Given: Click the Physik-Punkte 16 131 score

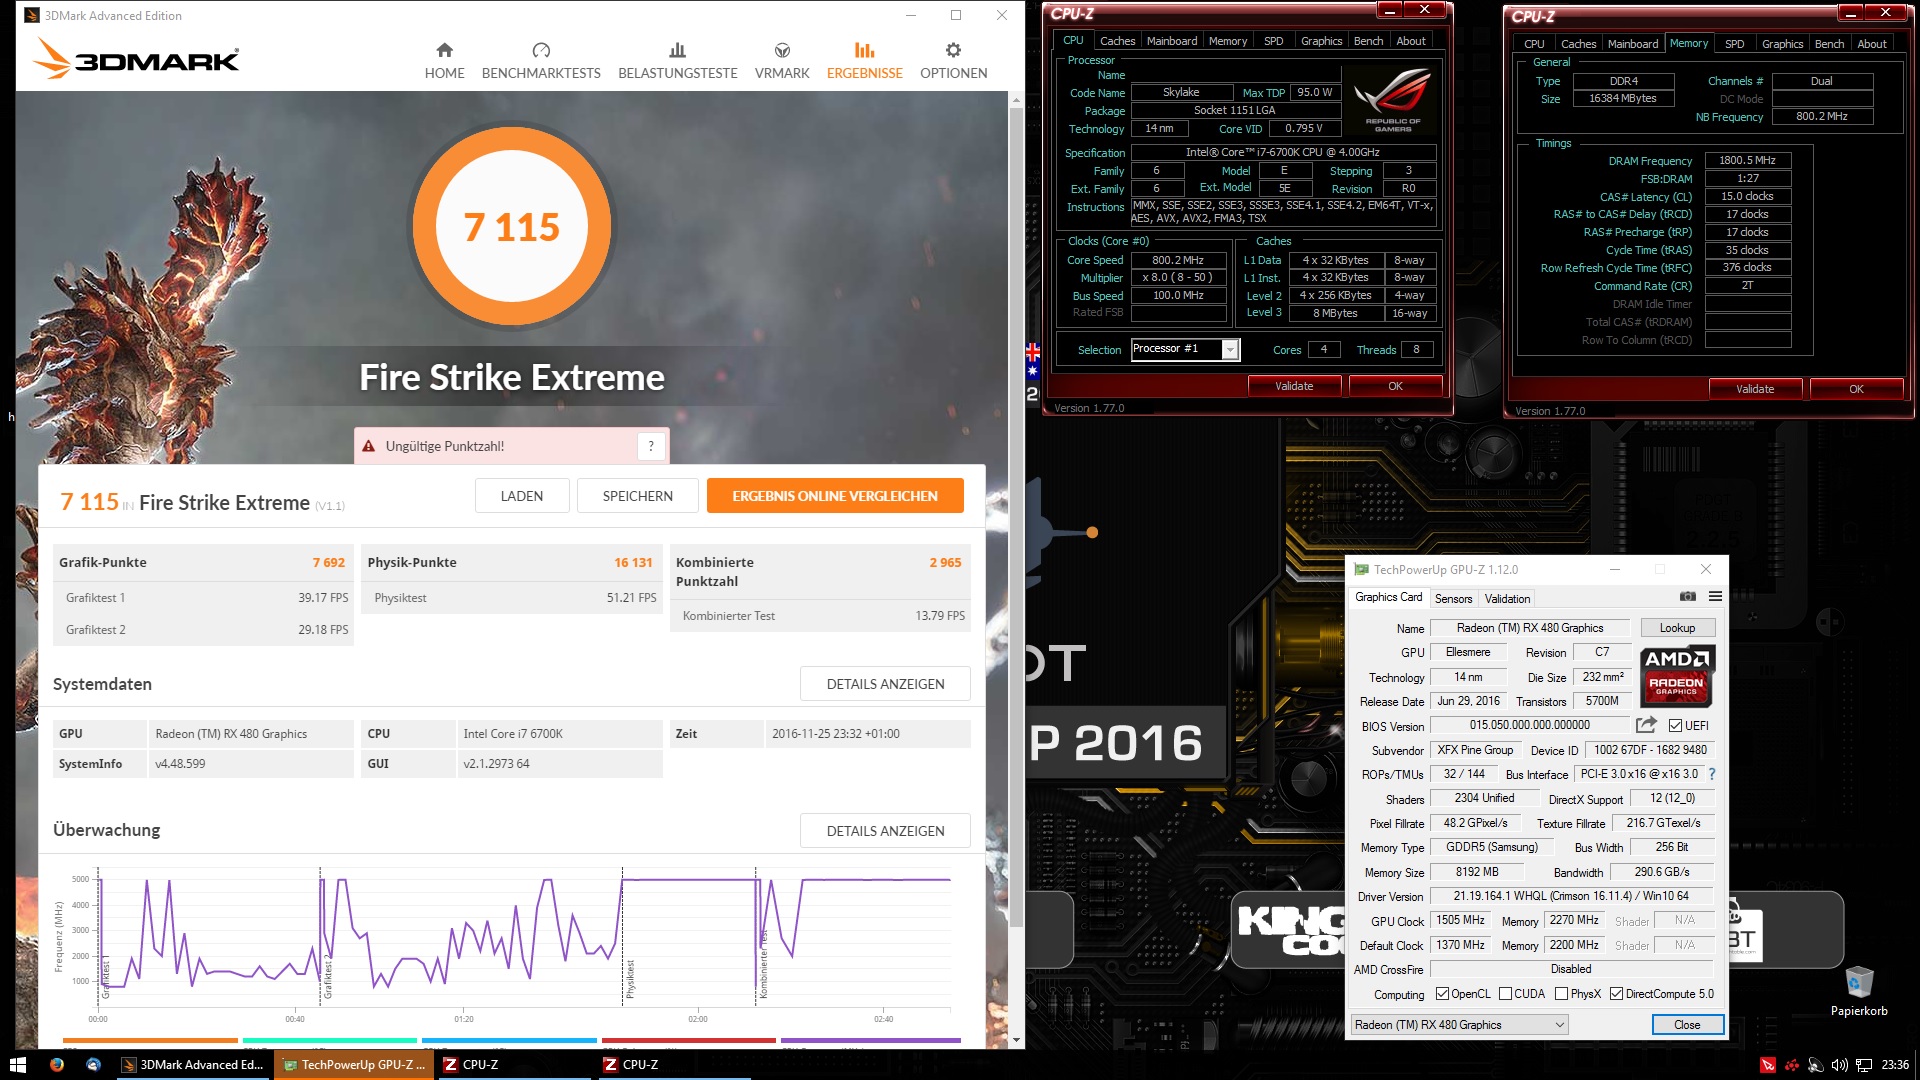Looking at the screenshot, I should [x=633, y=563].
